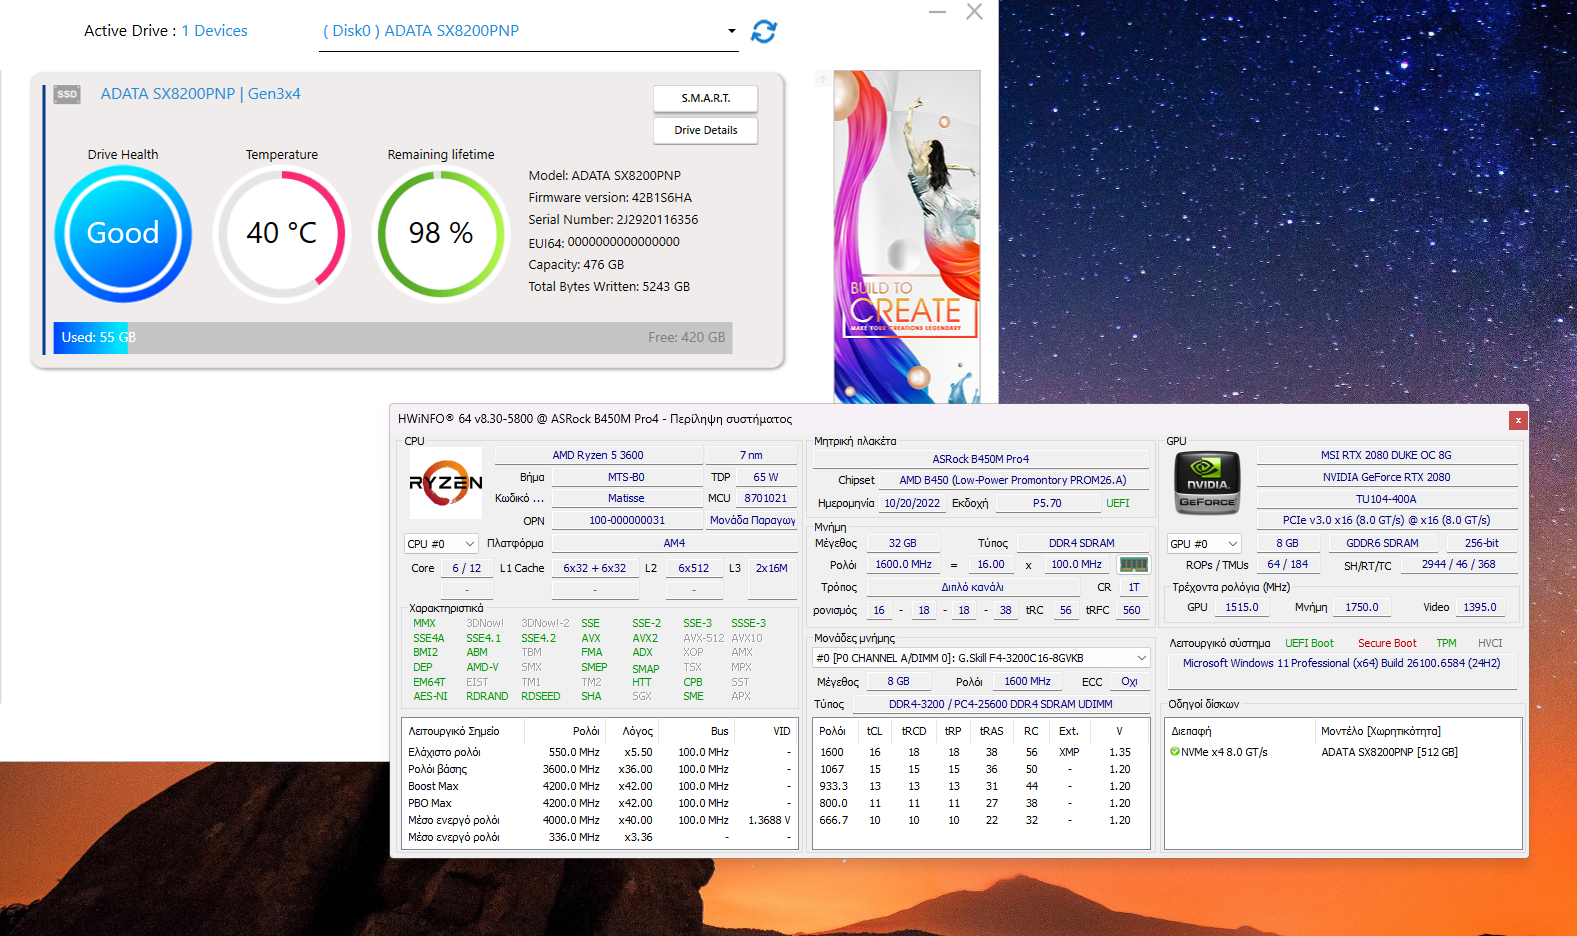Close the ADATA SSD toolbox window

[x=975, y=12]
